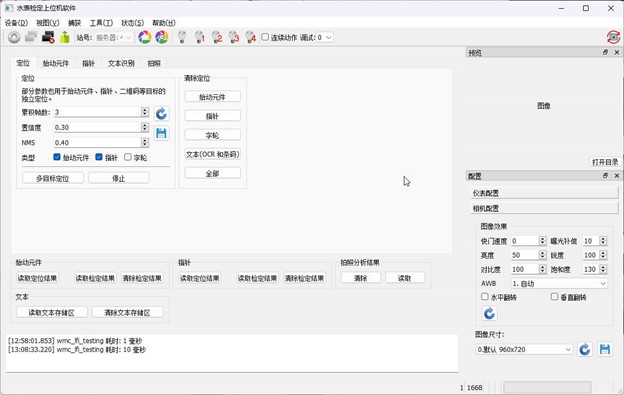Open the 设备(D) menu
The width and height of the screenshot is (624, 395).
point(16,23)
